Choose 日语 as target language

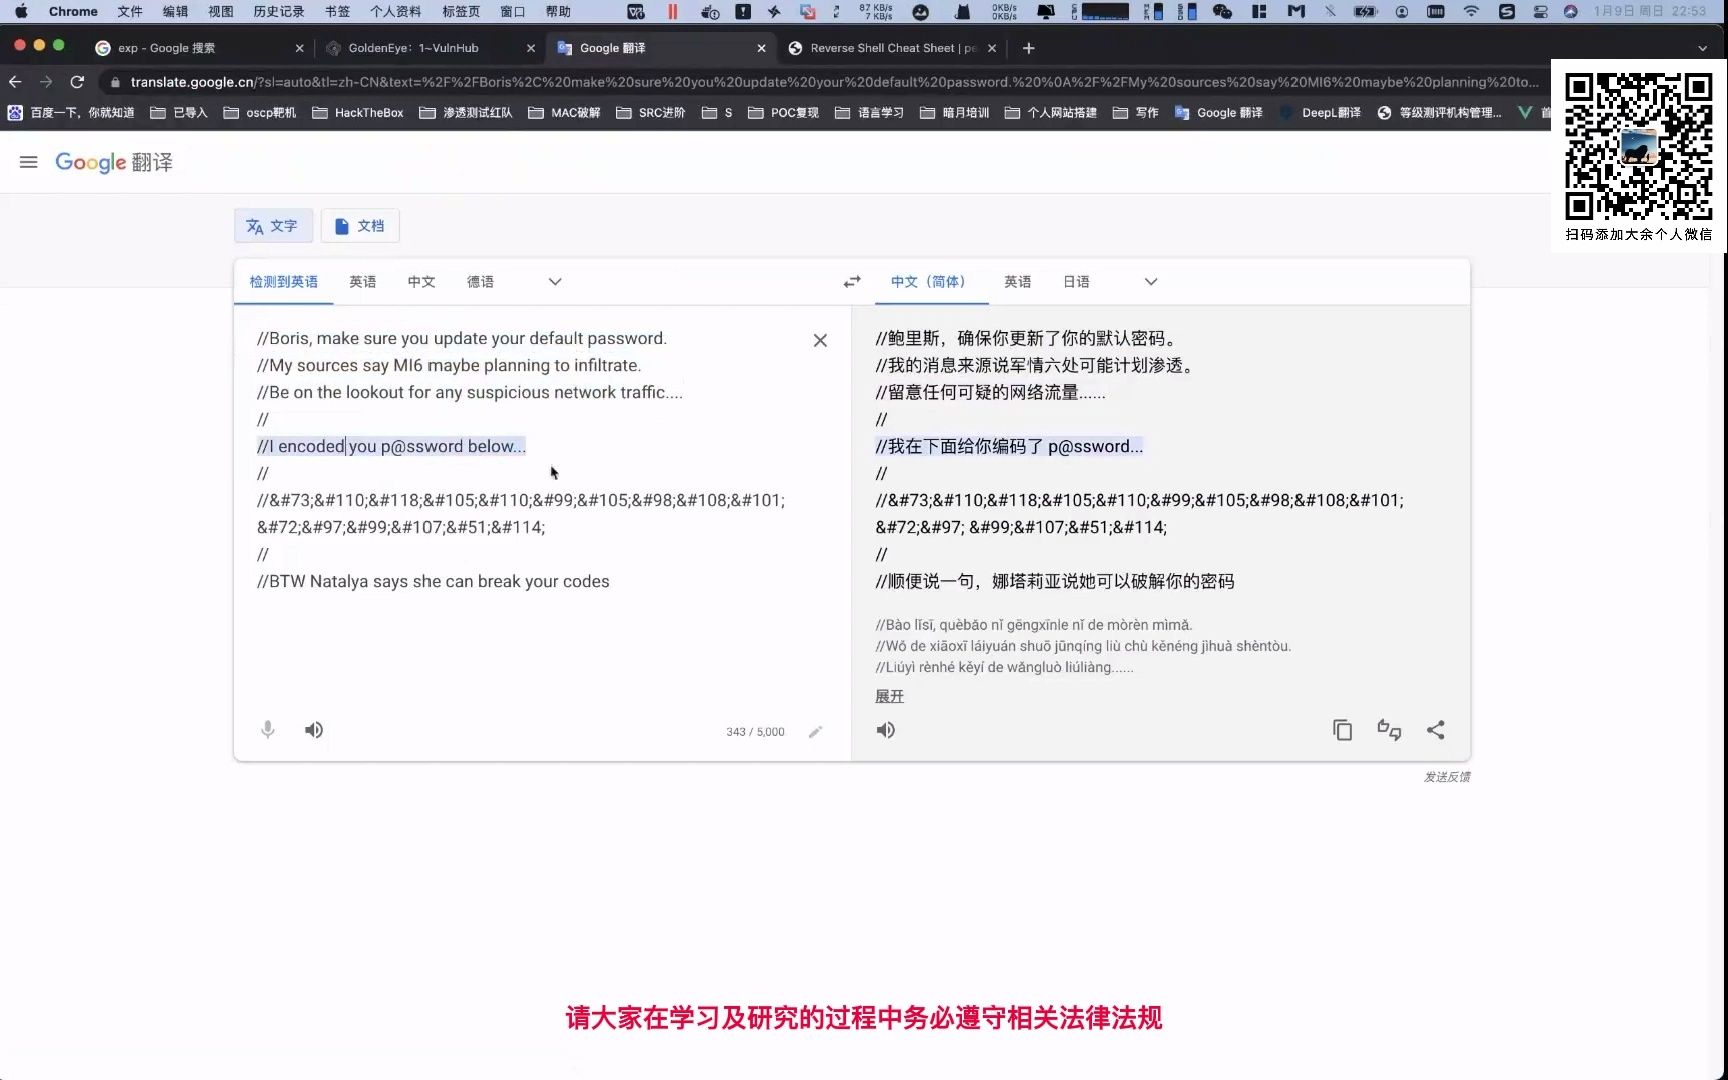click(x=1077, y=282)
